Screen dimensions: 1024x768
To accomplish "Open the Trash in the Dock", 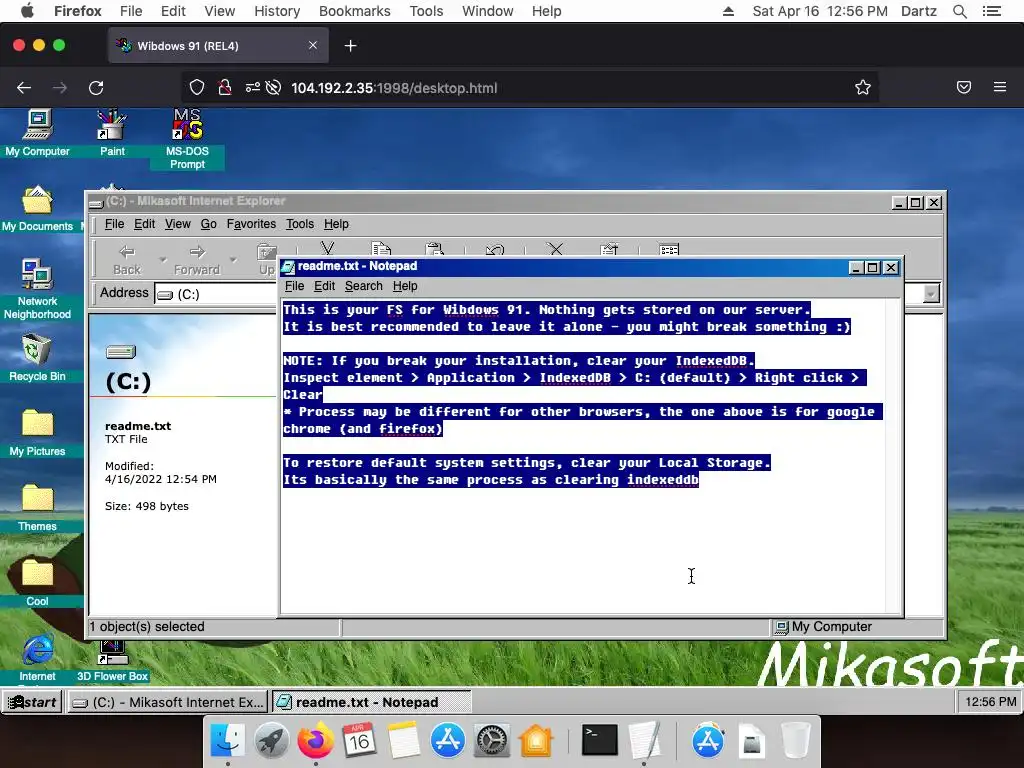I will pos(795,741).
